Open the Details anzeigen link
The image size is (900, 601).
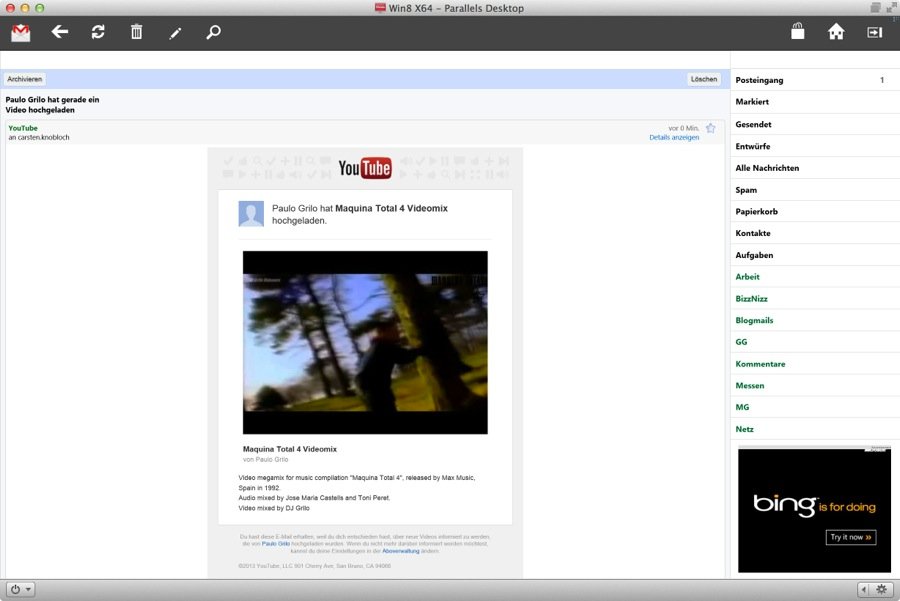tap(674, 138)
